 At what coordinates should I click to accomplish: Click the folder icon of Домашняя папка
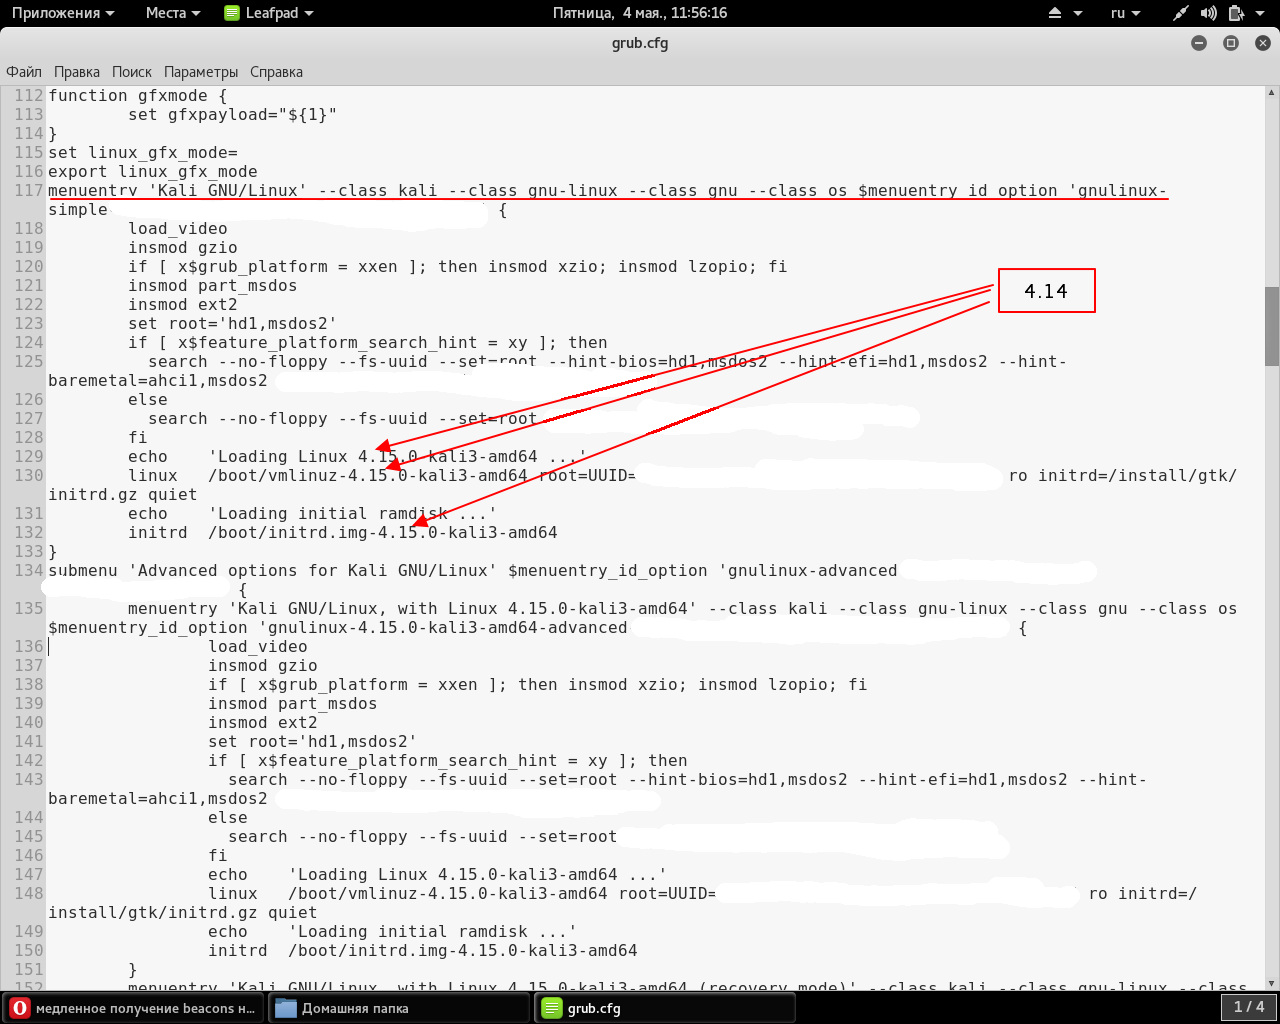point(286,1008)
